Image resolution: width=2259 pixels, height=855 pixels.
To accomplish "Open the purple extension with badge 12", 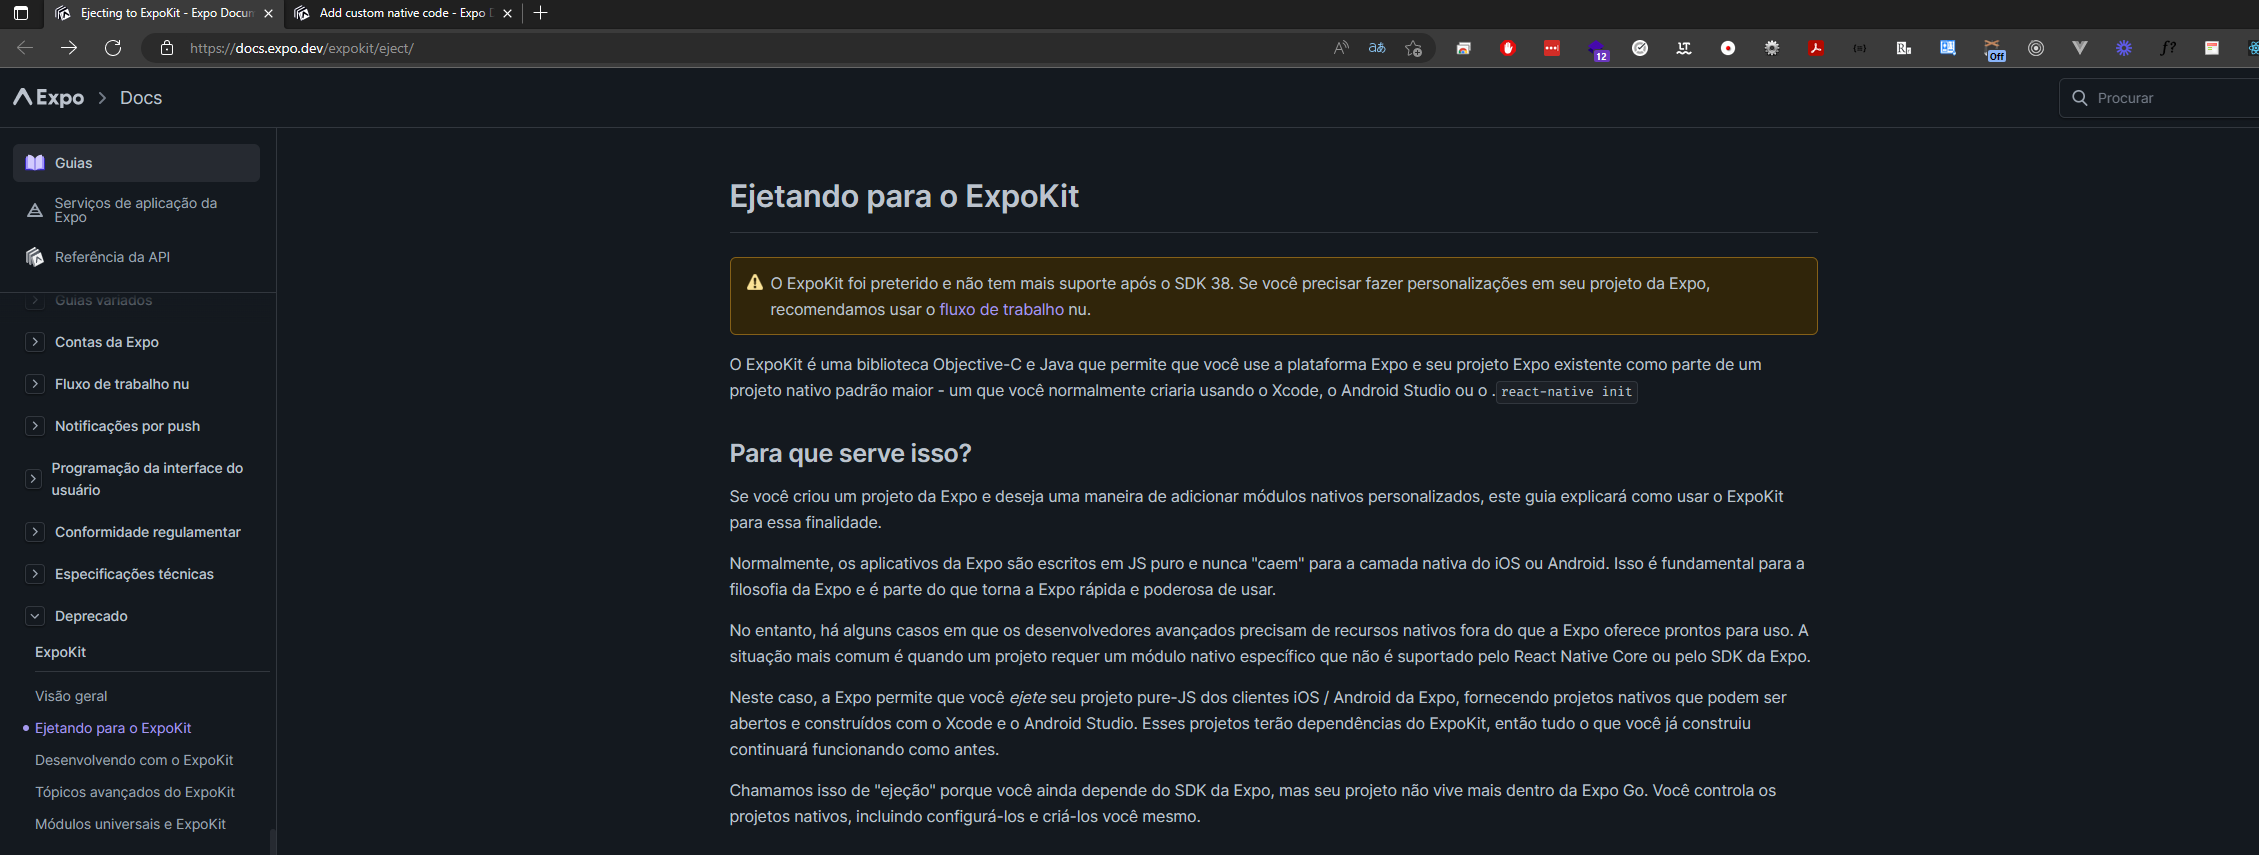I will coord(1597,49).
